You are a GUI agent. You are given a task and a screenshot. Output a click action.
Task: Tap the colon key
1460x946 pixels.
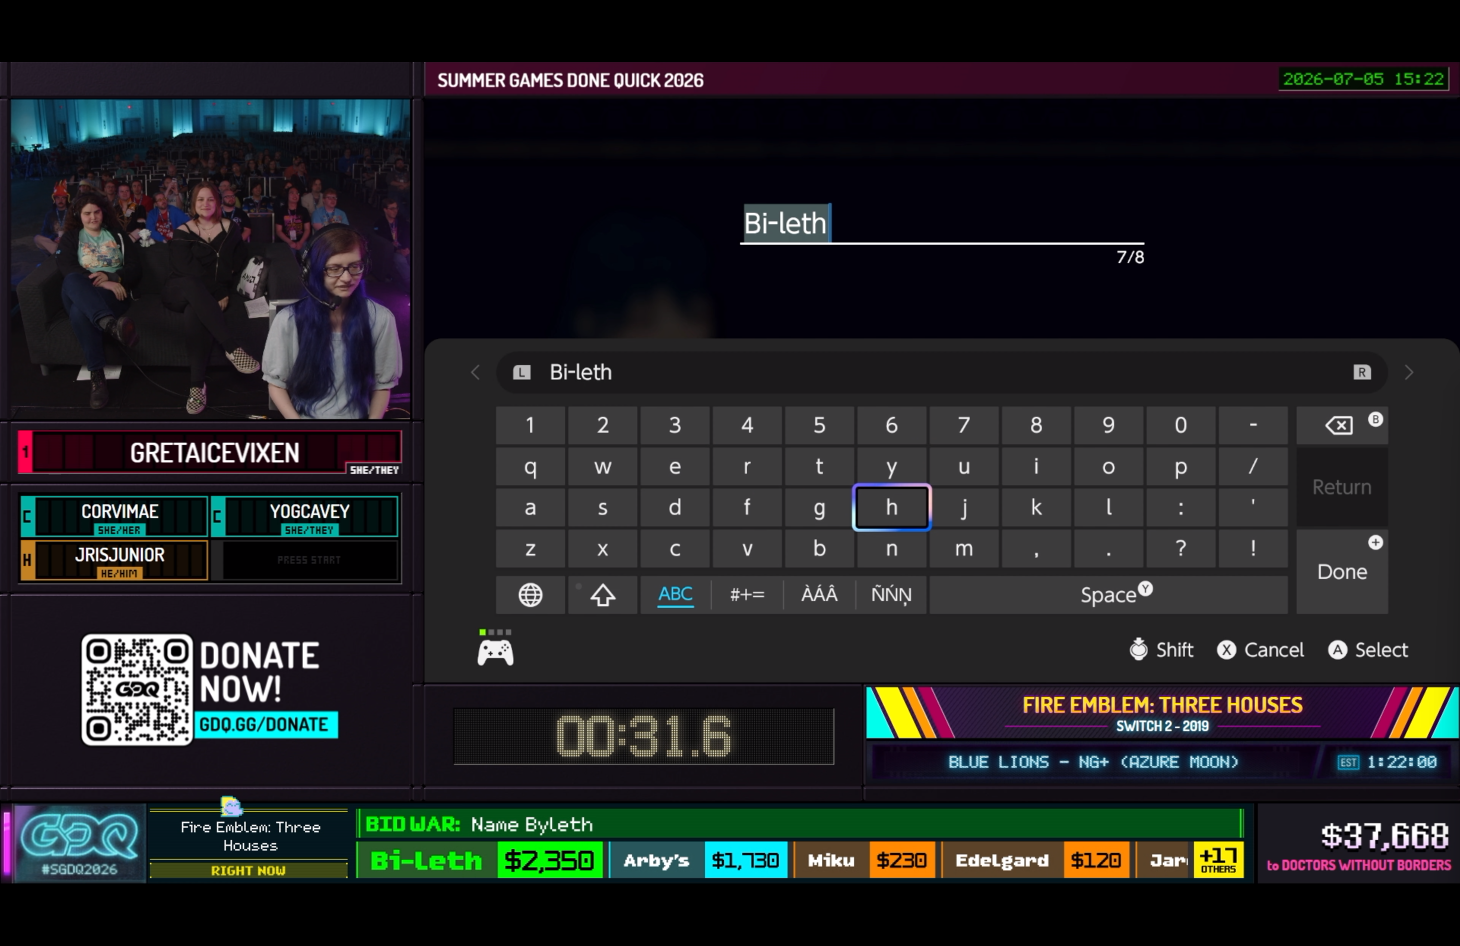1181,507
